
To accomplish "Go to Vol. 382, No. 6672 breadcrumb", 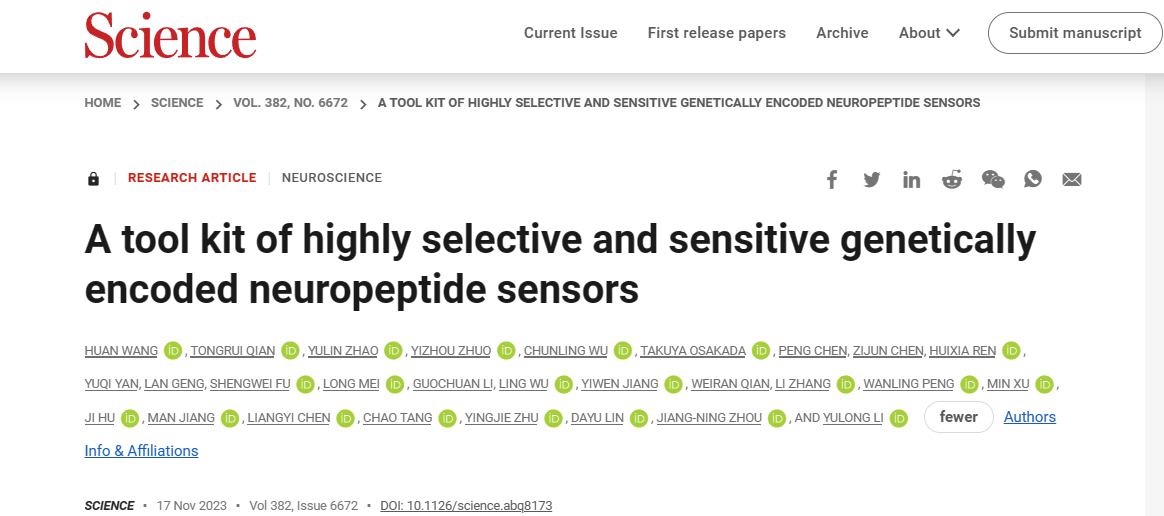I will pos(290,102).
